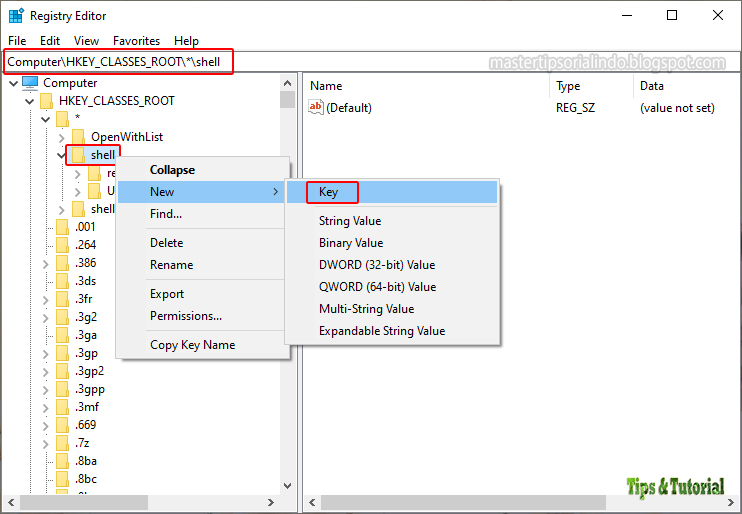Click the .001 folder icon
This screenshot has height=514, width=742.
point(62,227)
